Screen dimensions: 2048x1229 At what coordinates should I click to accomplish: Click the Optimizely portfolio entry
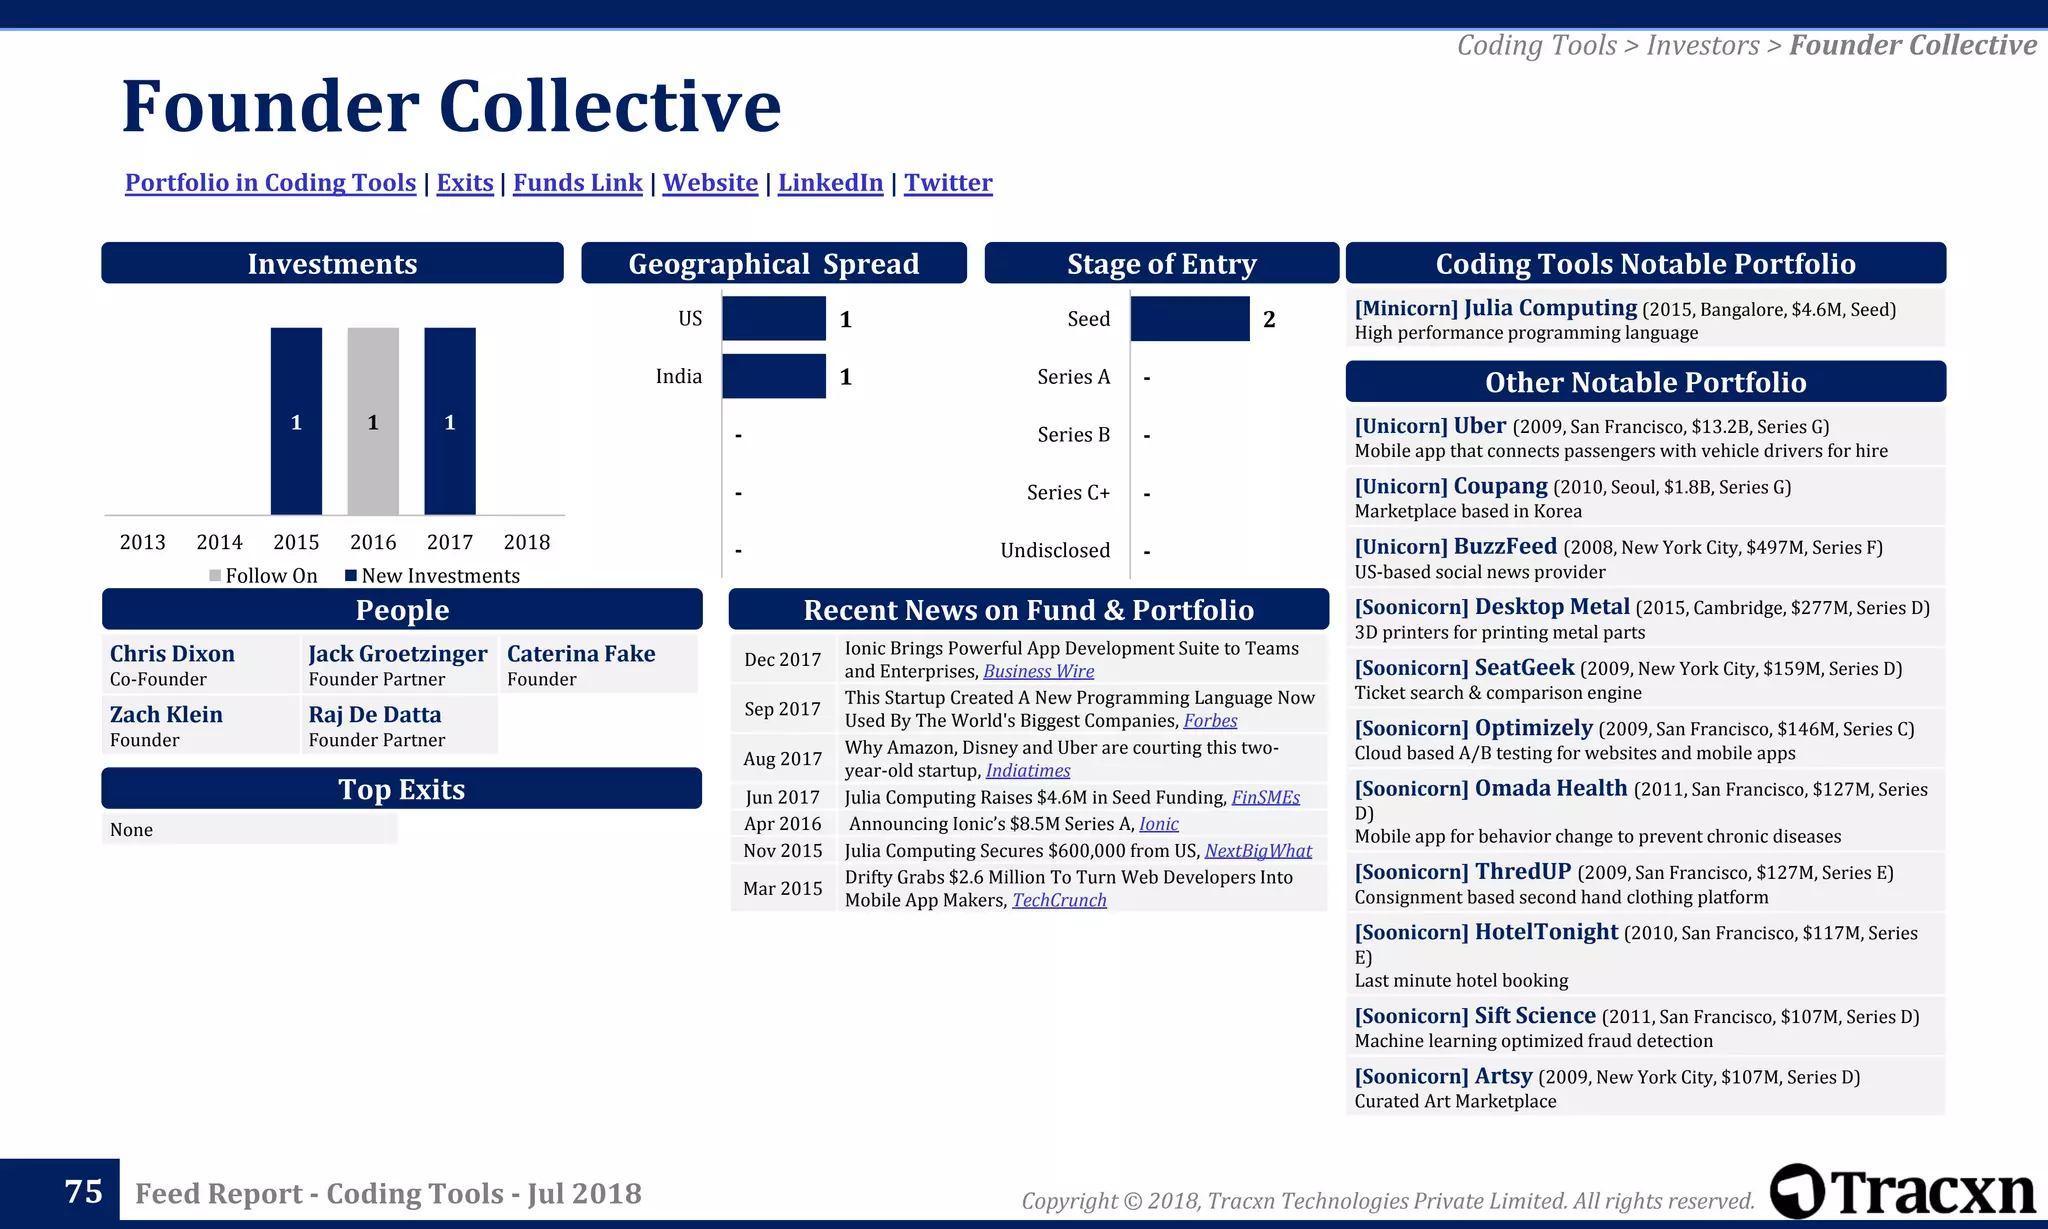pyautogui.click(x=1645, y=739)
